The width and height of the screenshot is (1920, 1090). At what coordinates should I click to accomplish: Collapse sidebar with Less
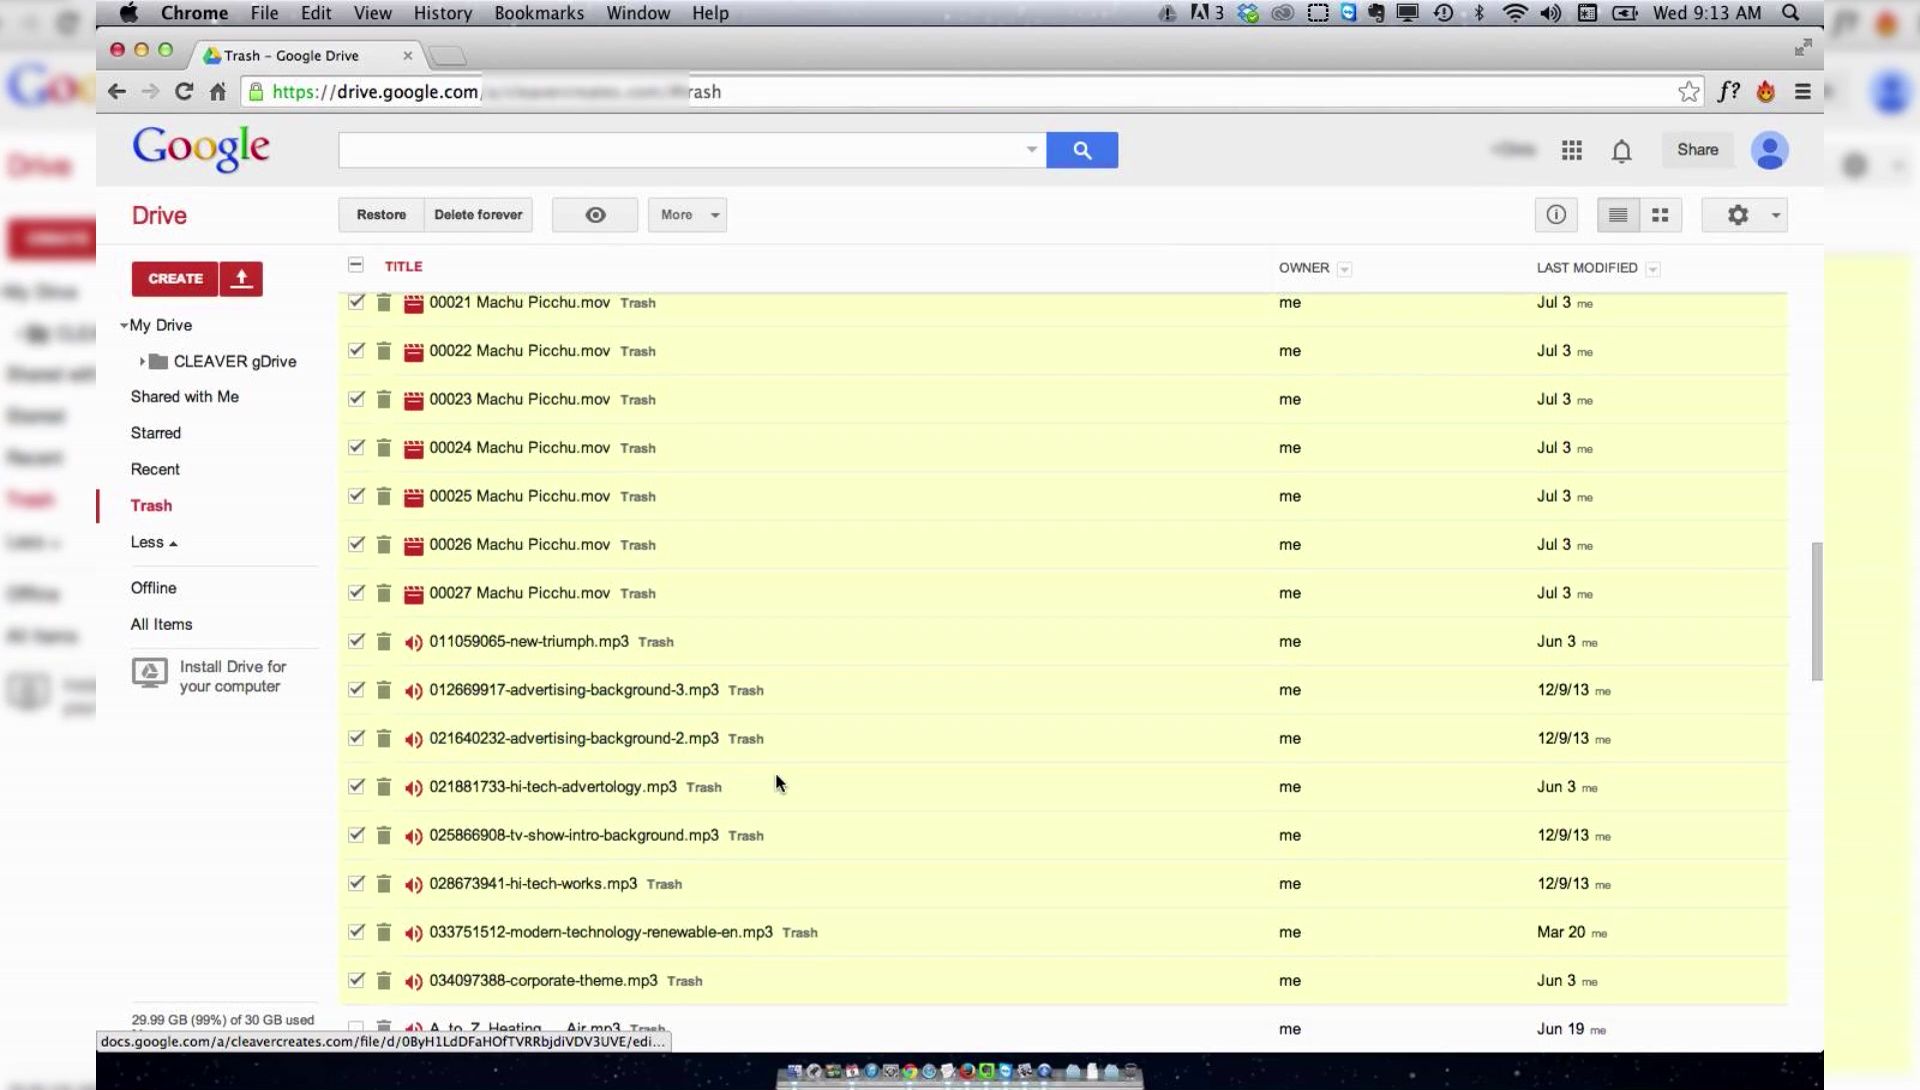(x=153, y=542)
